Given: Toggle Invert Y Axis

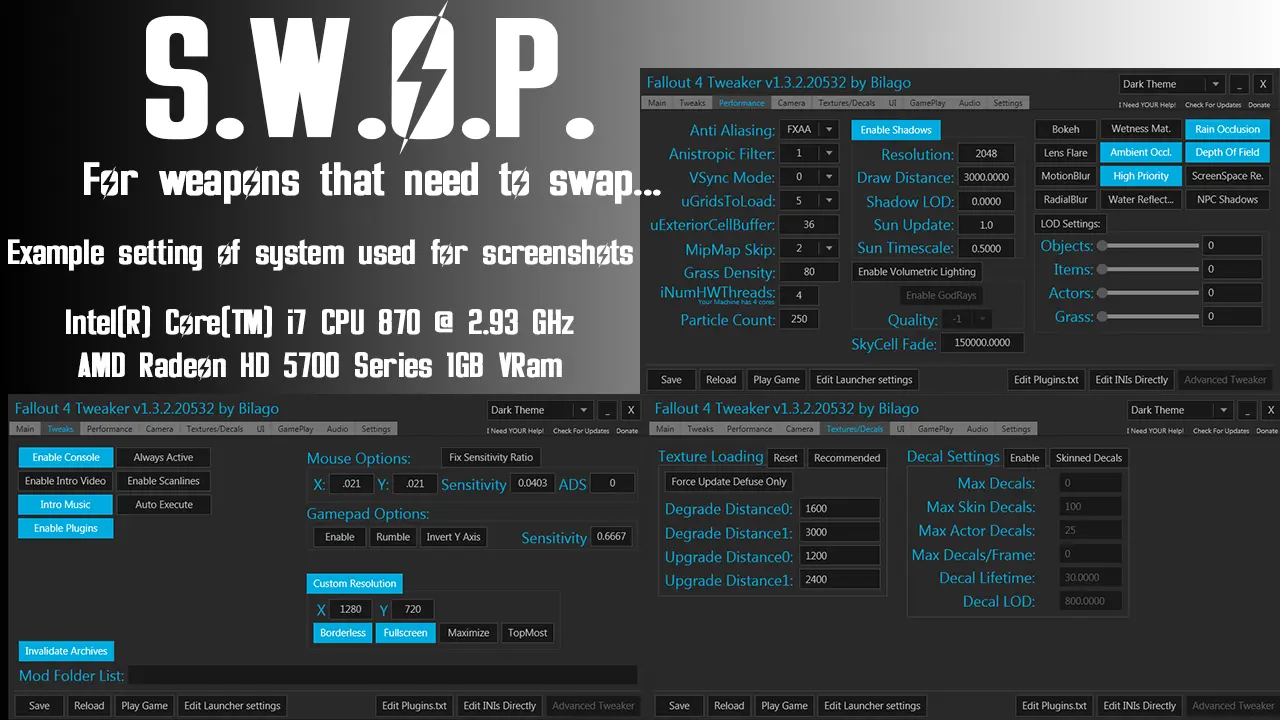Looking at the screenshot, I should pos(453,537).
